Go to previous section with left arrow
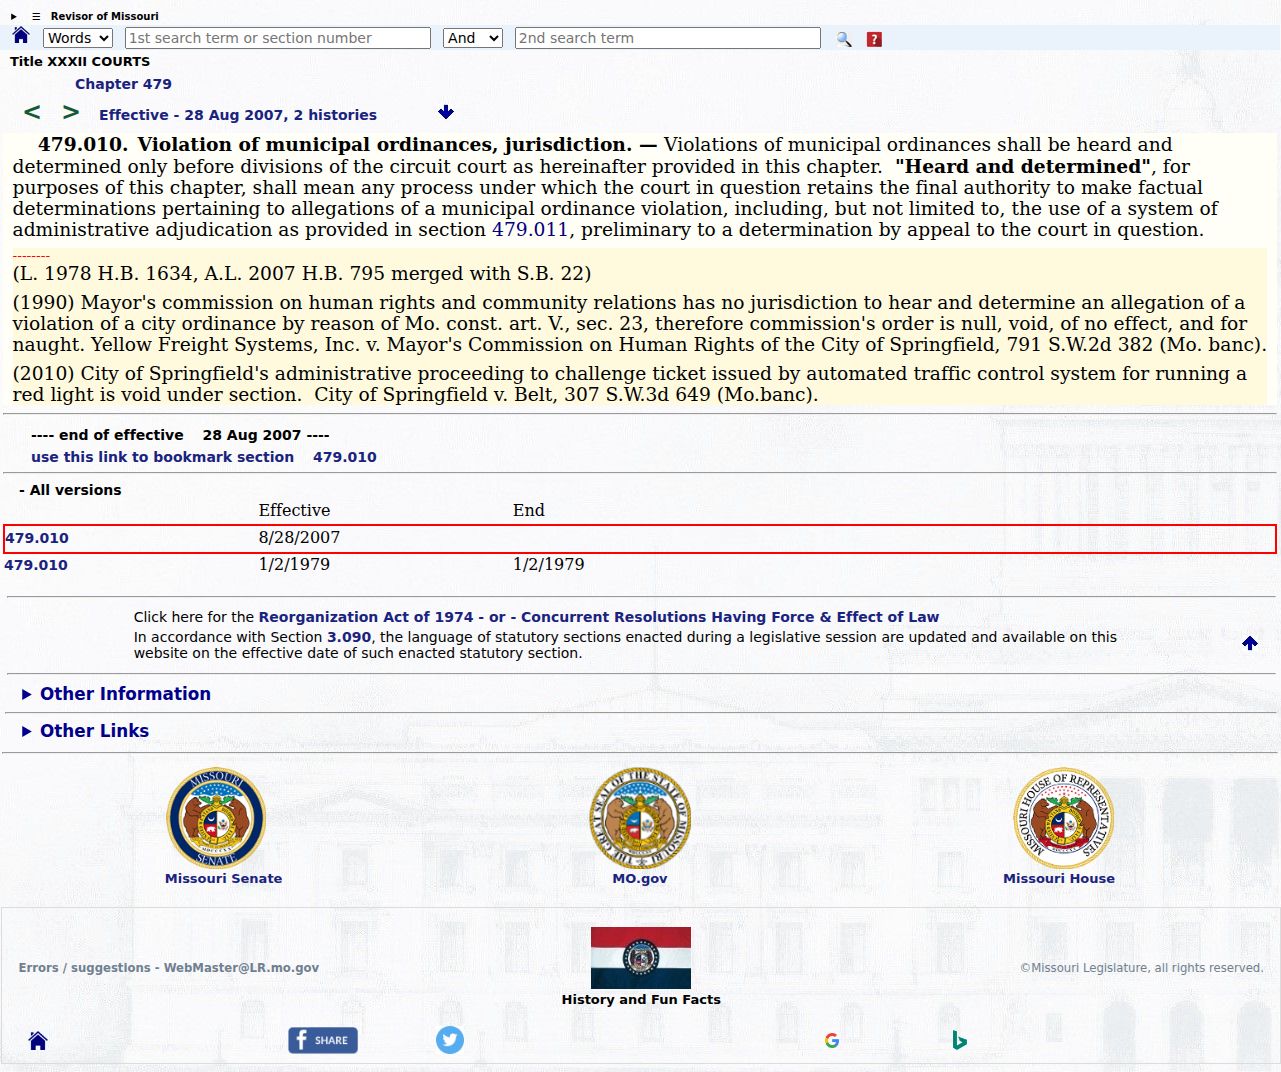Viewport: 1281px width, 1072px height. (x=32, y=112)
